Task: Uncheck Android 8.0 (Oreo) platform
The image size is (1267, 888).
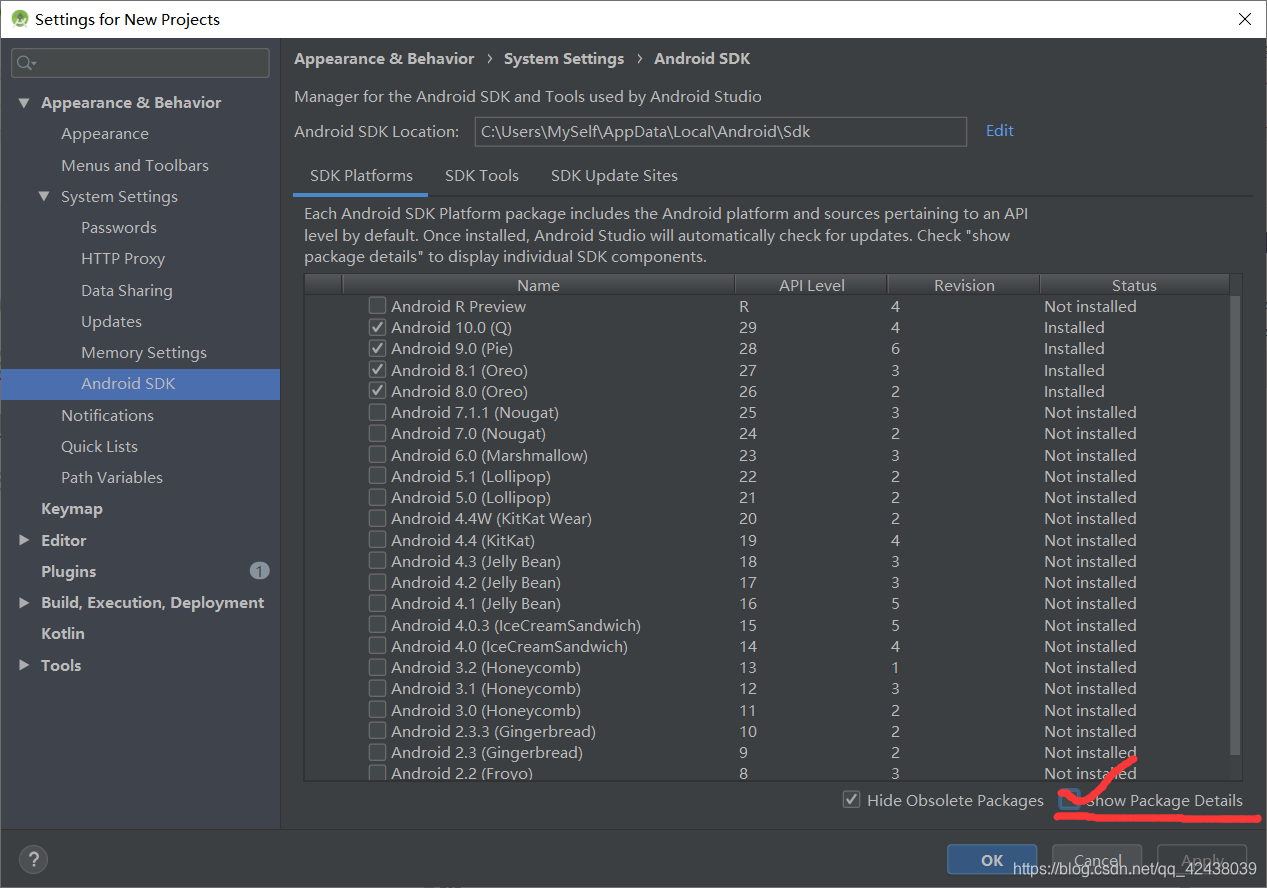Action: (377, 391)
